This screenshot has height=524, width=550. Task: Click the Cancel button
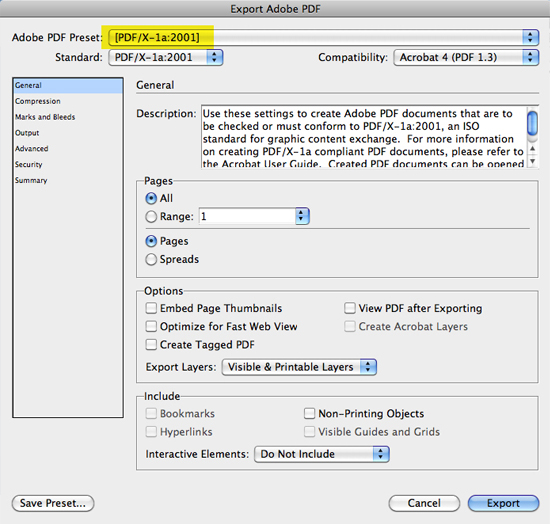(424, 503)
